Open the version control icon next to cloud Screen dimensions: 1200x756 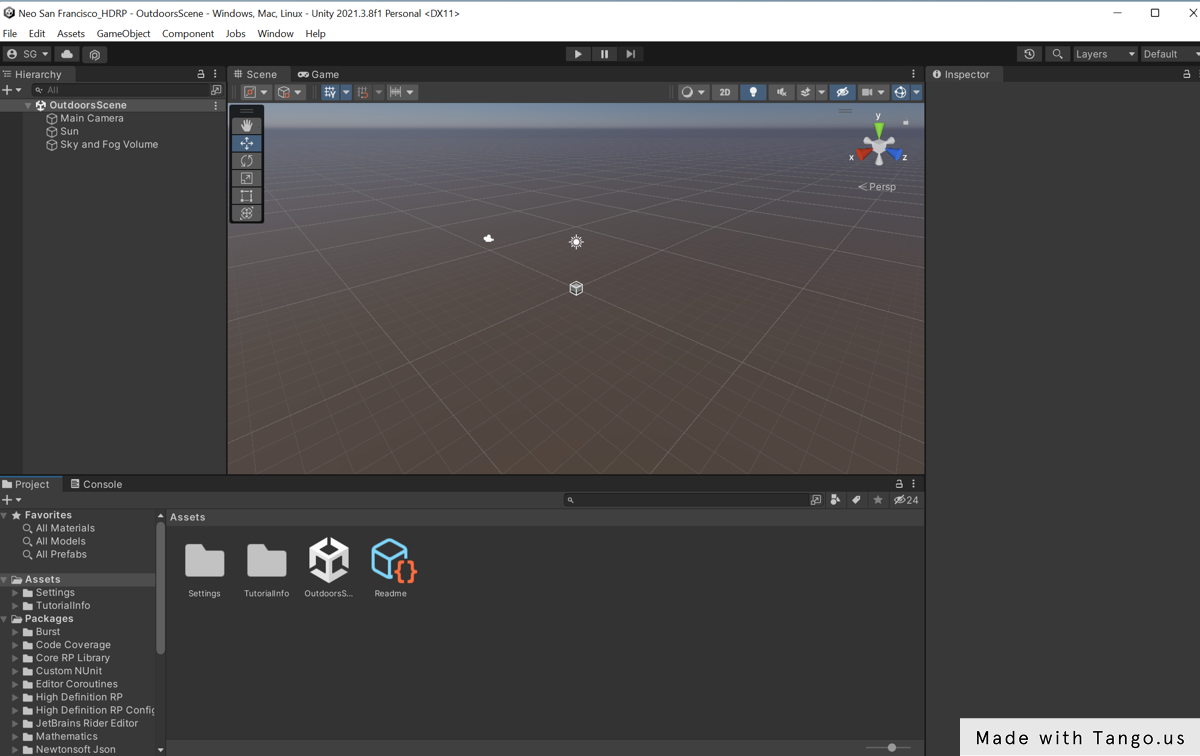(x=95, y=54)
